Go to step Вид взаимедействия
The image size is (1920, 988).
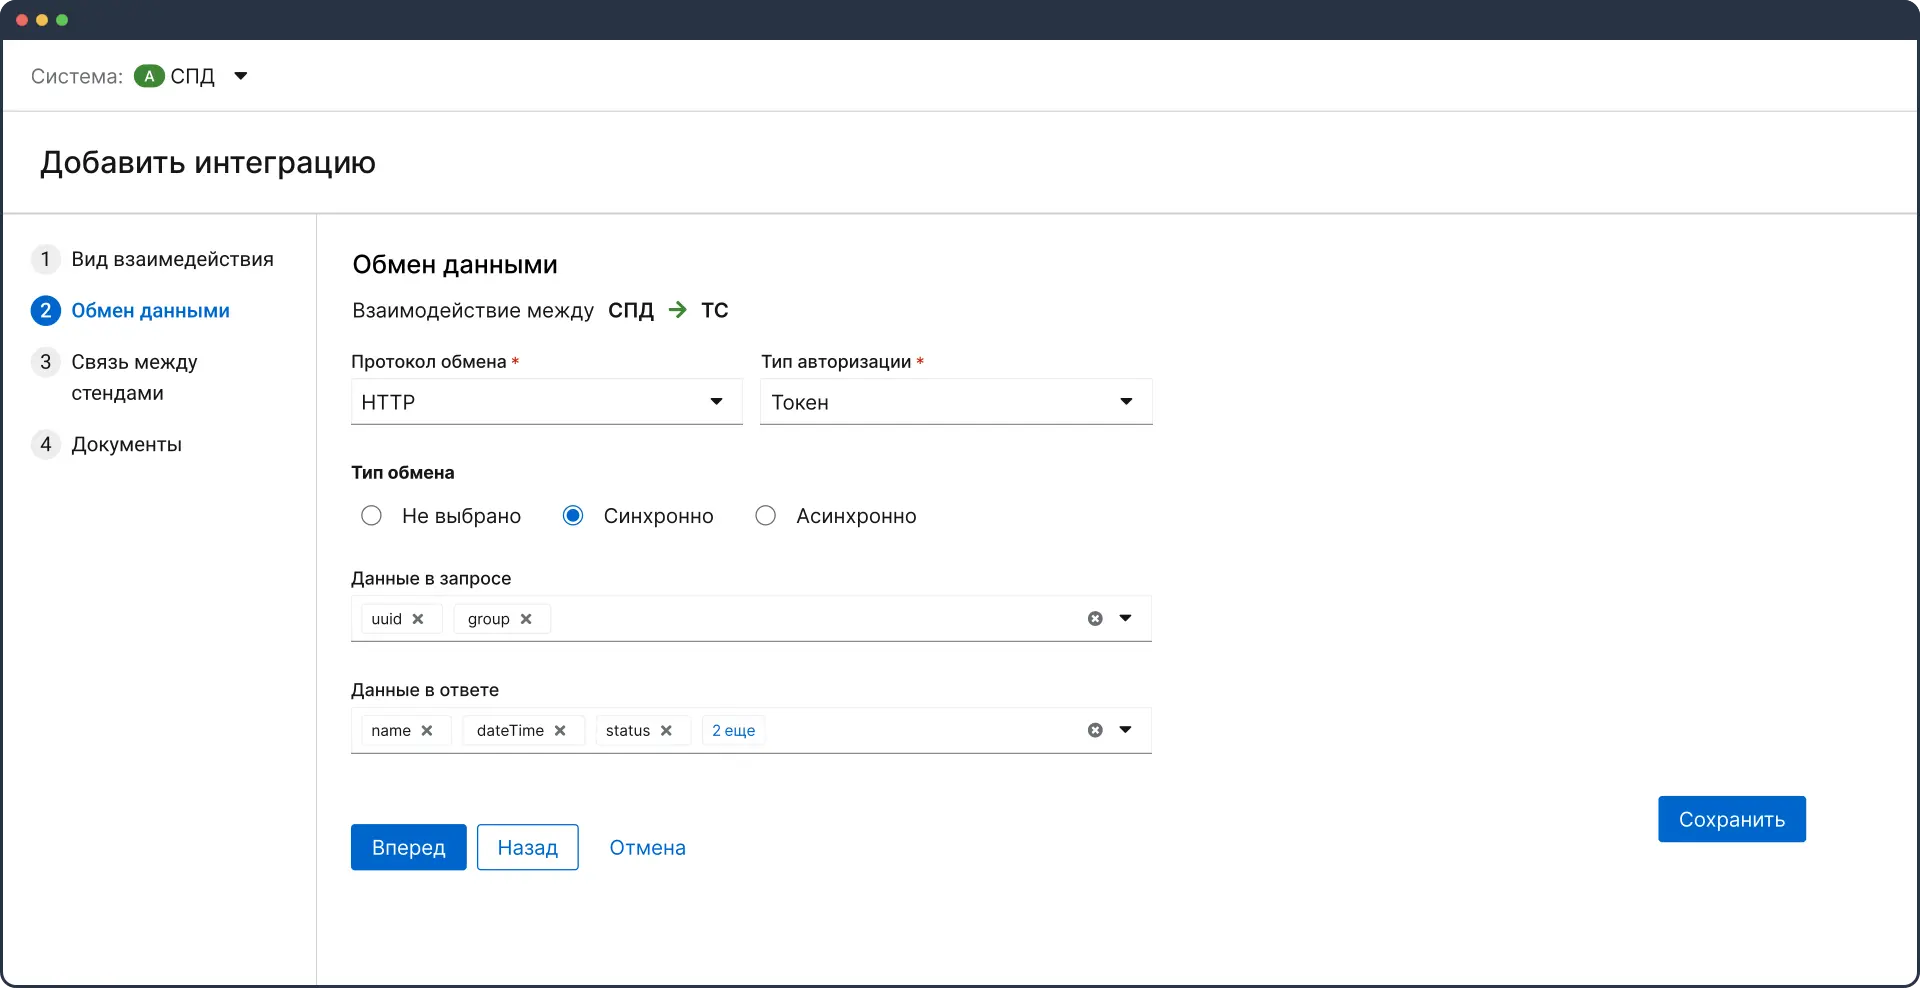coord(172,259)
